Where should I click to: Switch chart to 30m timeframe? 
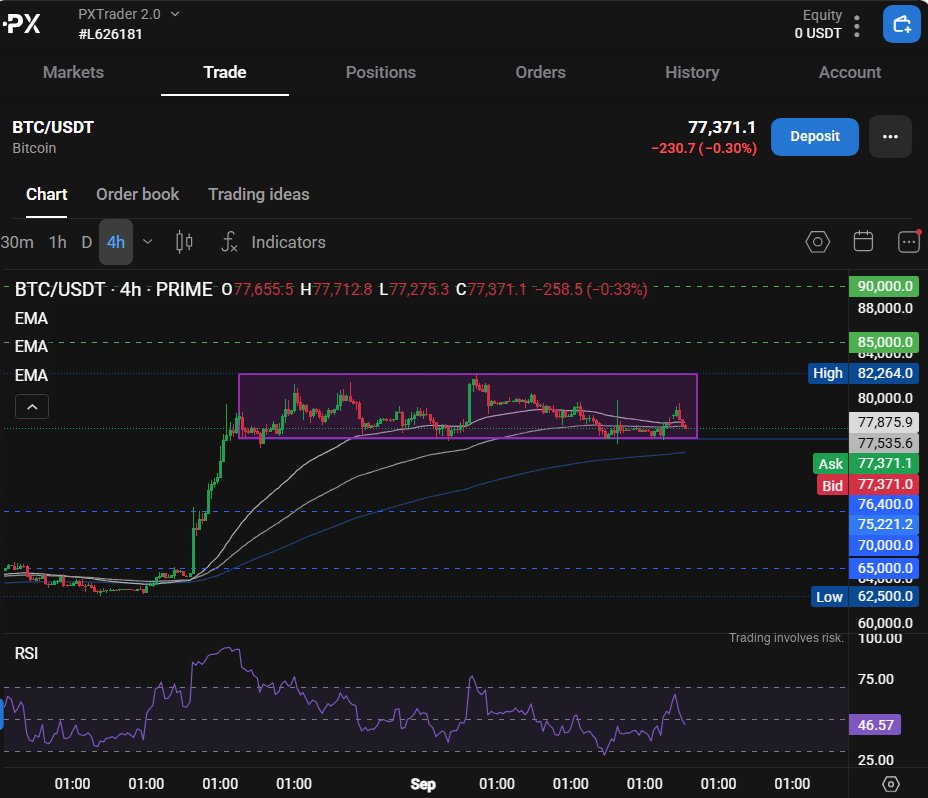[17, 242]
